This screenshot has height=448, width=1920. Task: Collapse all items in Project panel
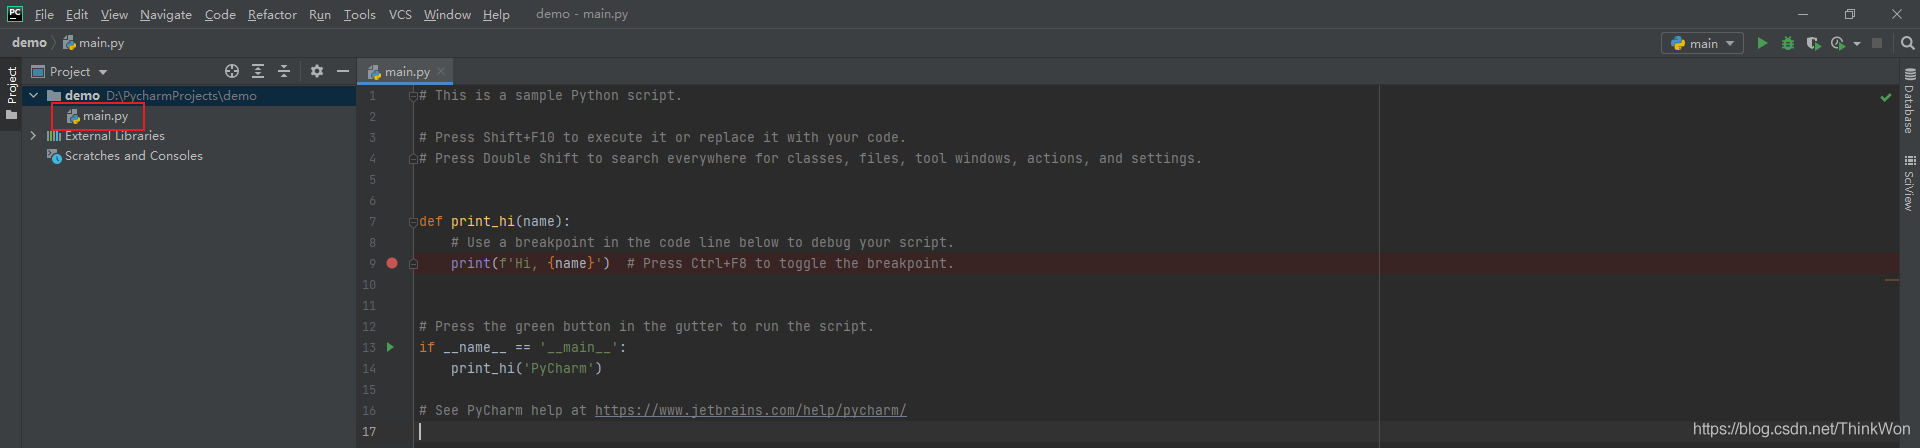pyautogui.click(x=284, y=71)
